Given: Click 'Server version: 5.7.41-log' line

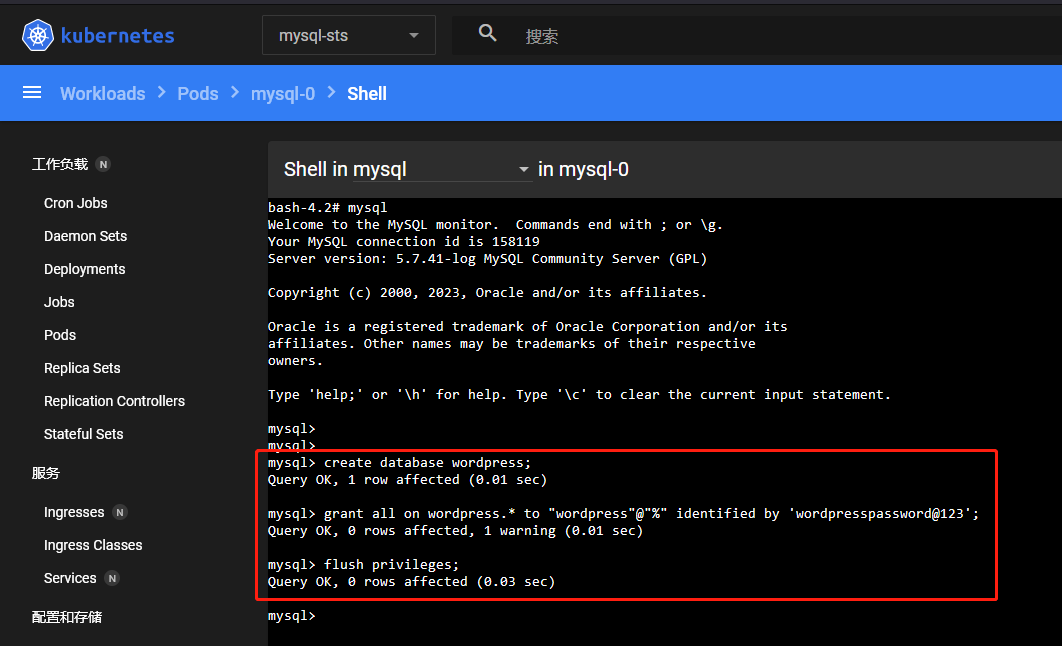Looking at the screenshot, I should coord(487,259).
